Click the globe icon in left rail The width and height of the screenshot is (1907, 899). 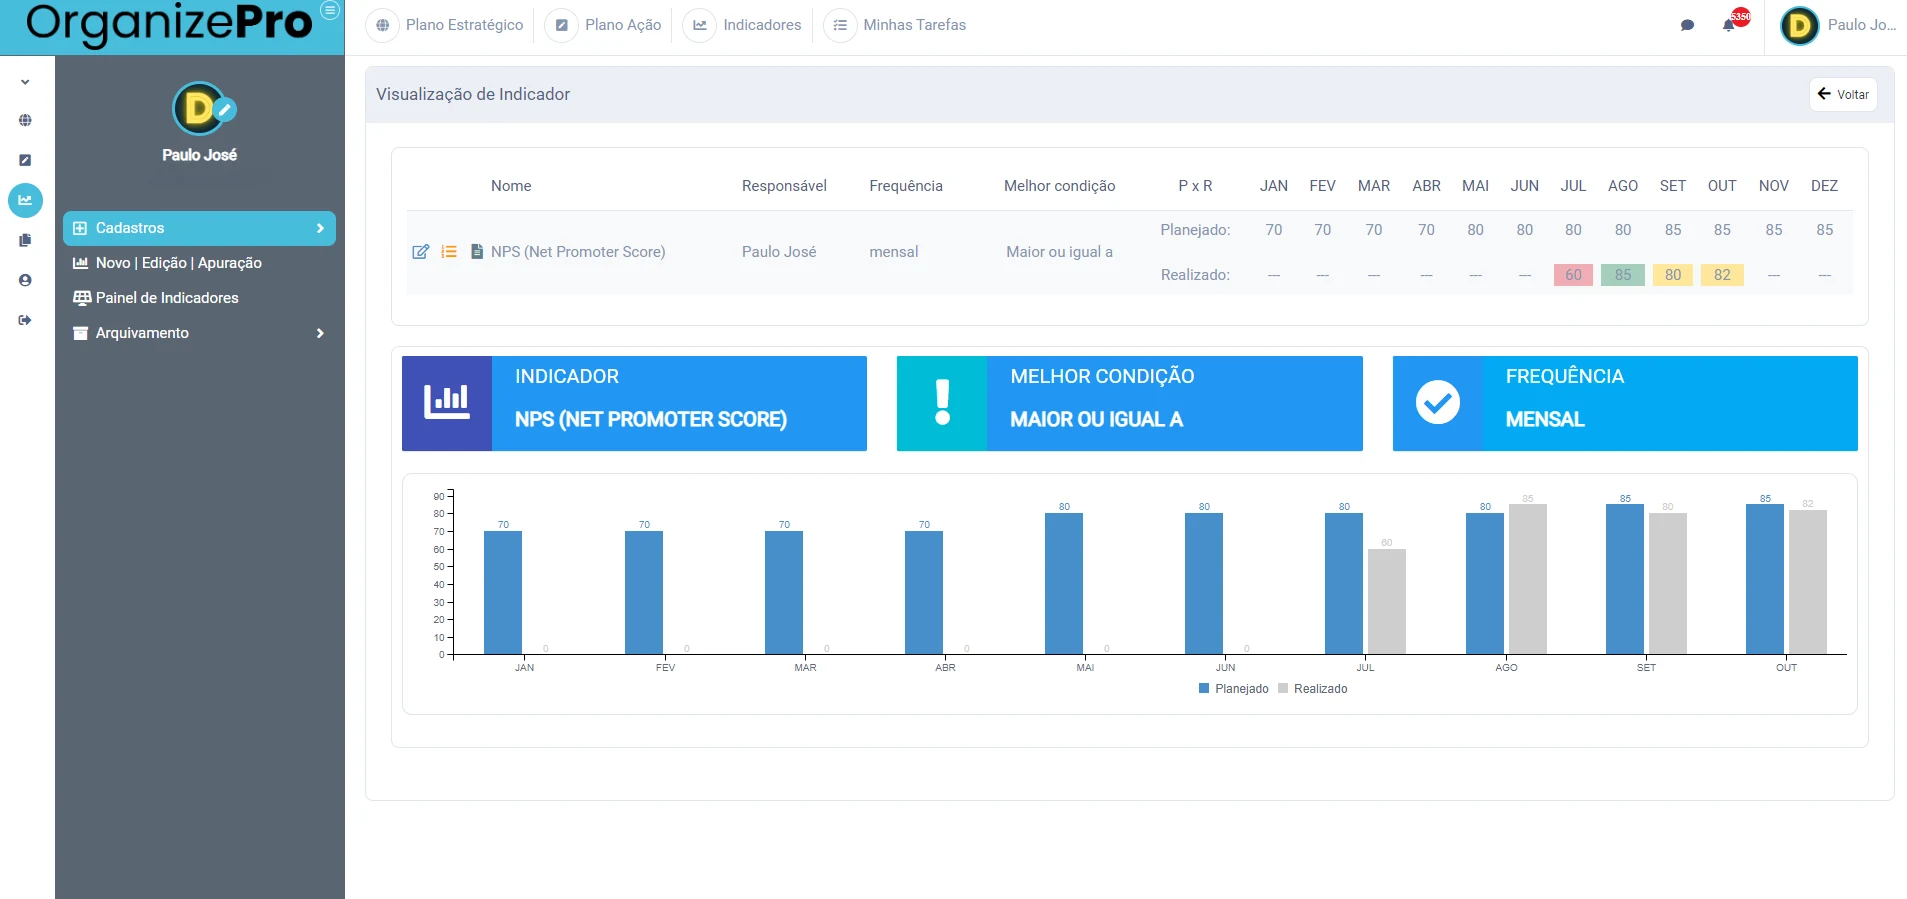(x=25, y=120)
